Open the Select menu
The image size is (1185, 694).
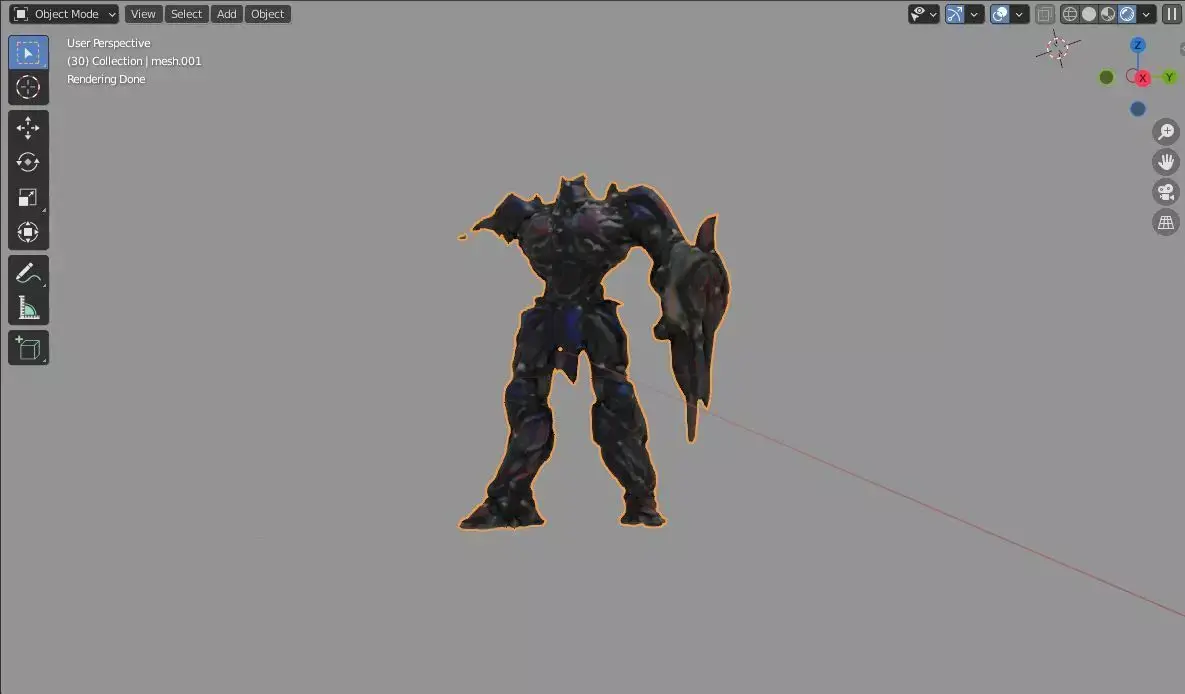click(x=186, y=14)
